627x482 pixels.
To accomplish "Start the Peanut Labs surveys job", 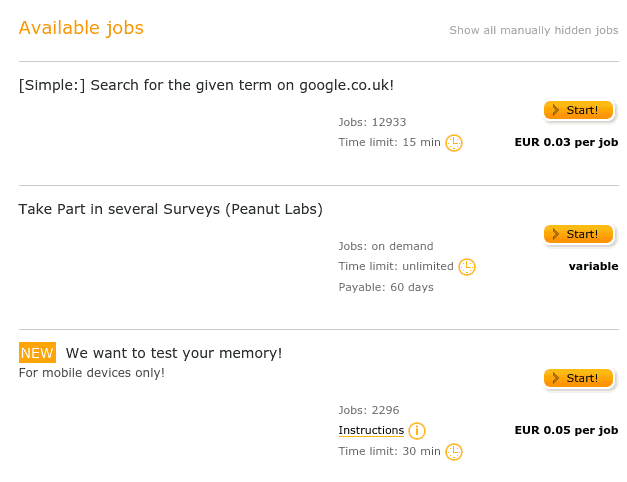I will (x=579, y=234).
